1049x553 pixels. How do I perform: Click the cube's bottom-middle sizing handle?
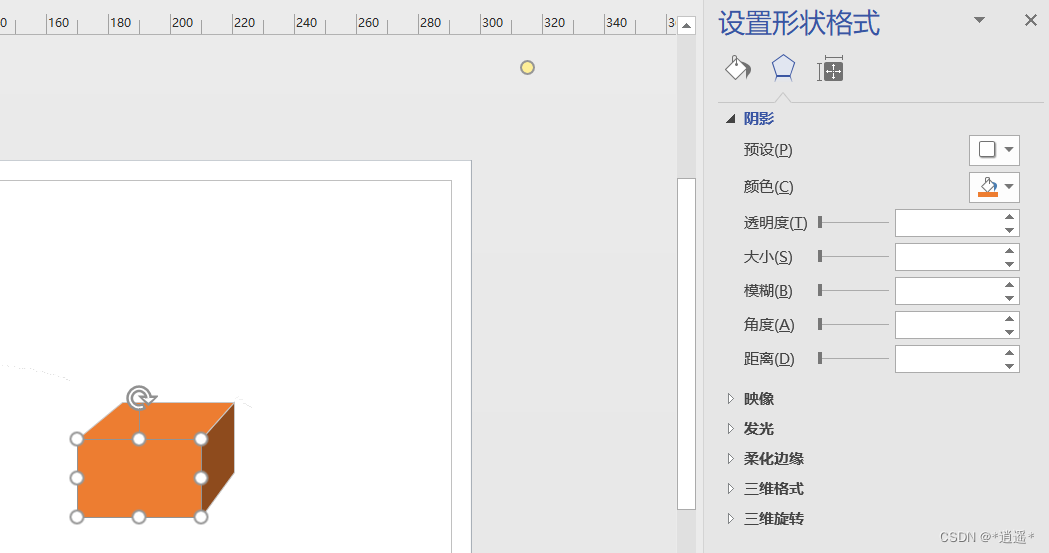pos(138,517)
